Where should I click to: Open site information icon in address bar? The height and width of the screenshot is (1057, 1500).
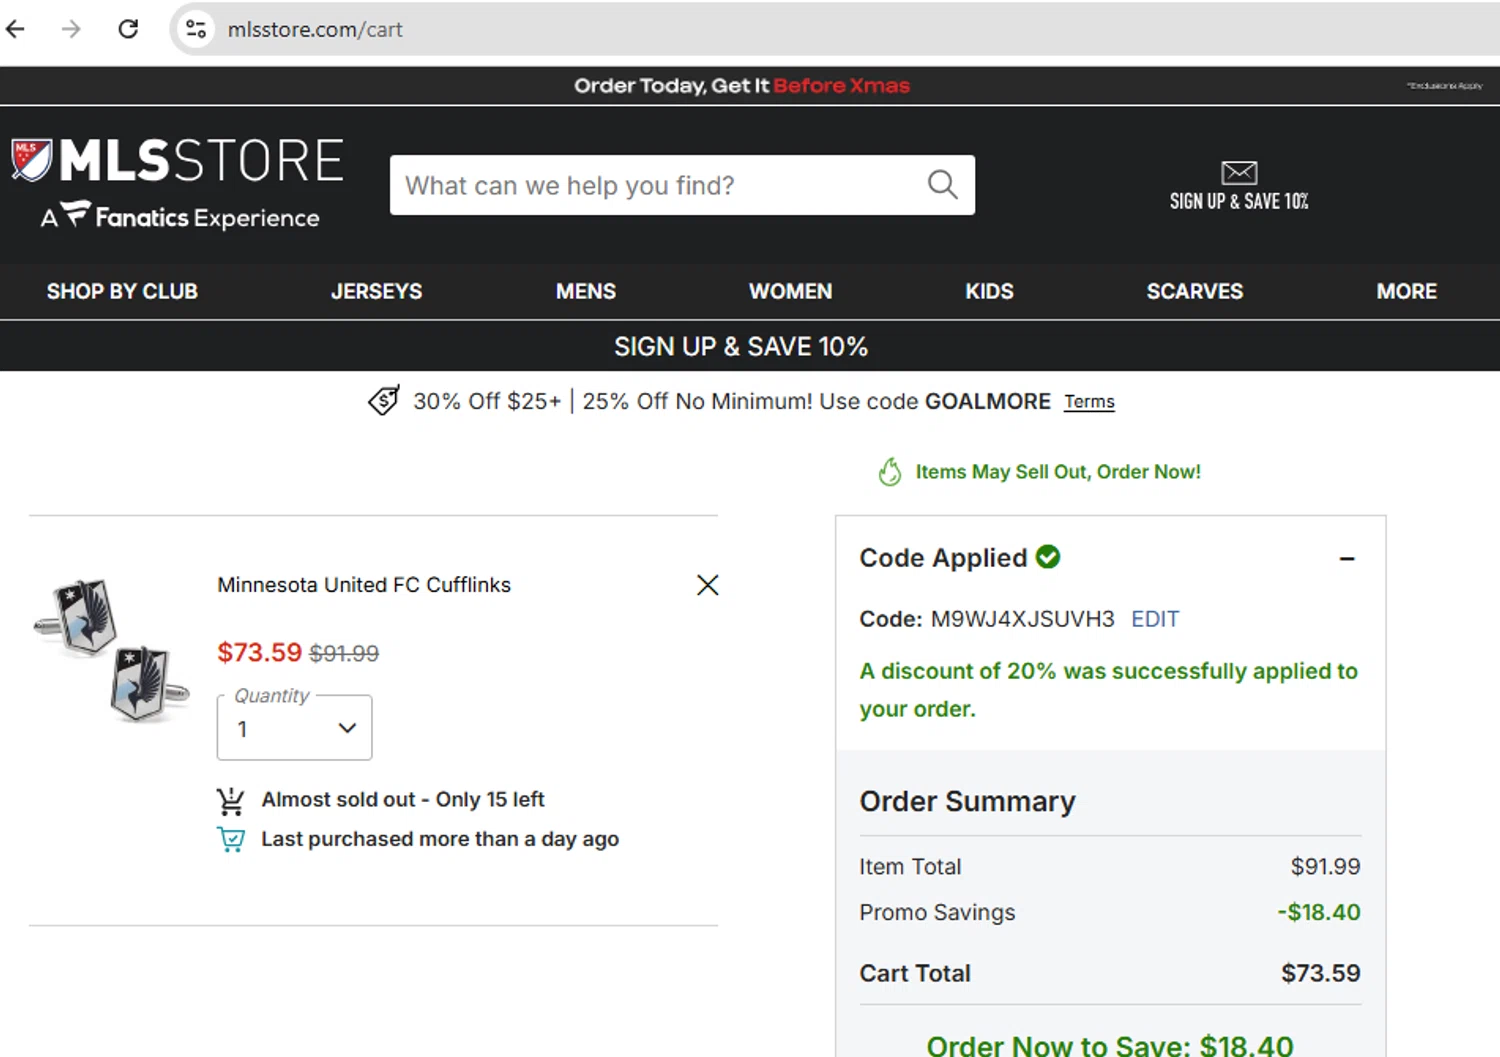point(196,29)
